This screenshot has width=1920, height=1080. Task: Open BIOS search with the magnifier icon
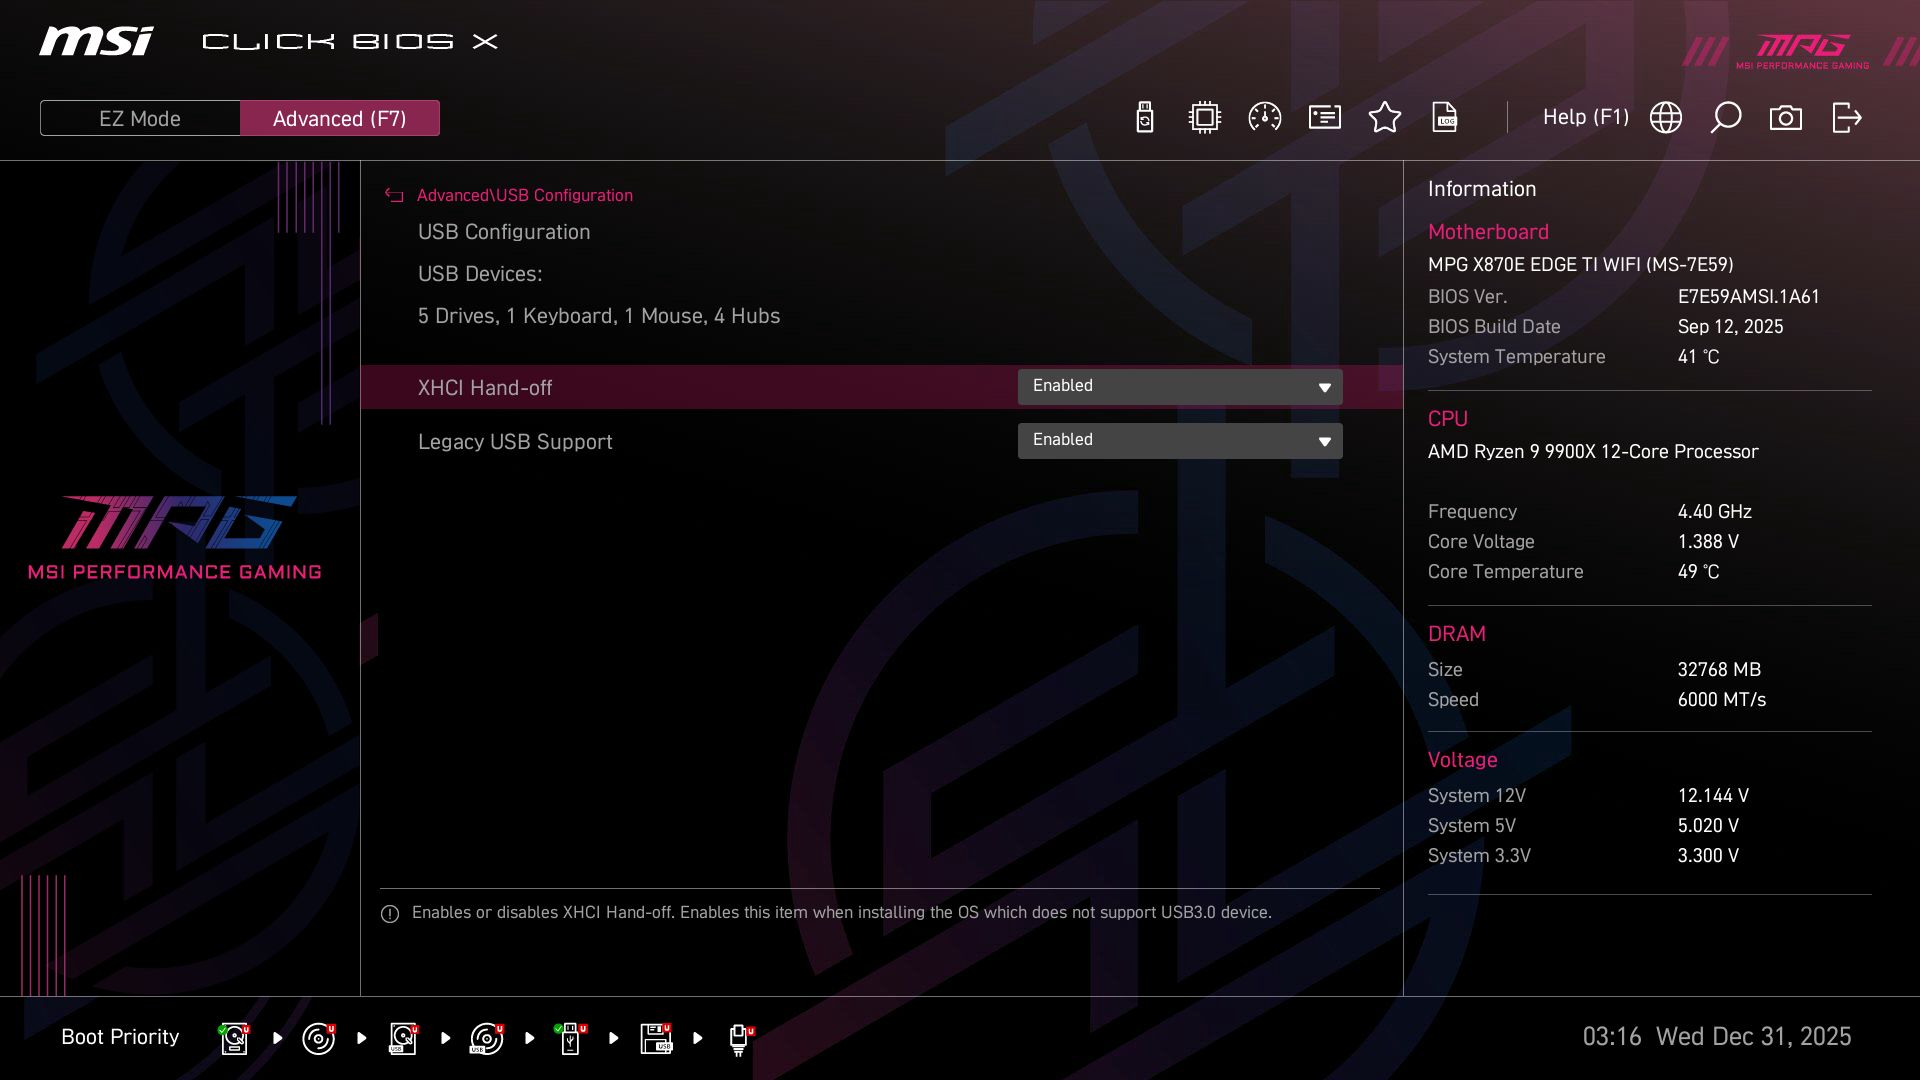point(1725,117)
